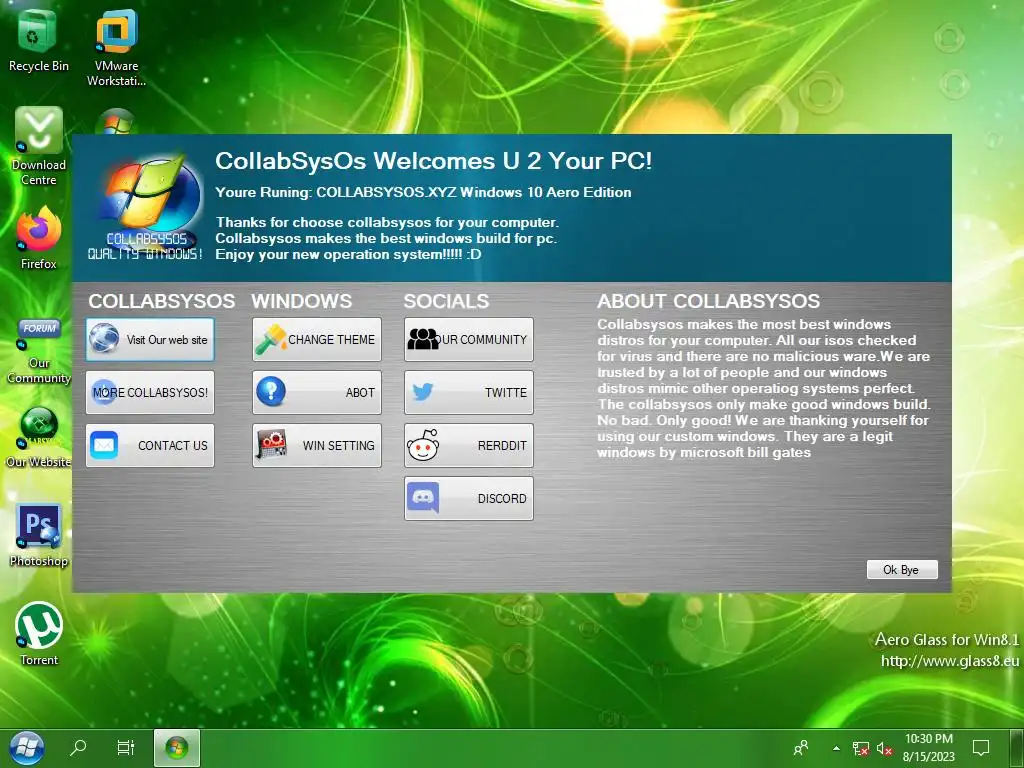Open WIN SETTING button
Screen dimensions: 1024x768
click(317, 445)
